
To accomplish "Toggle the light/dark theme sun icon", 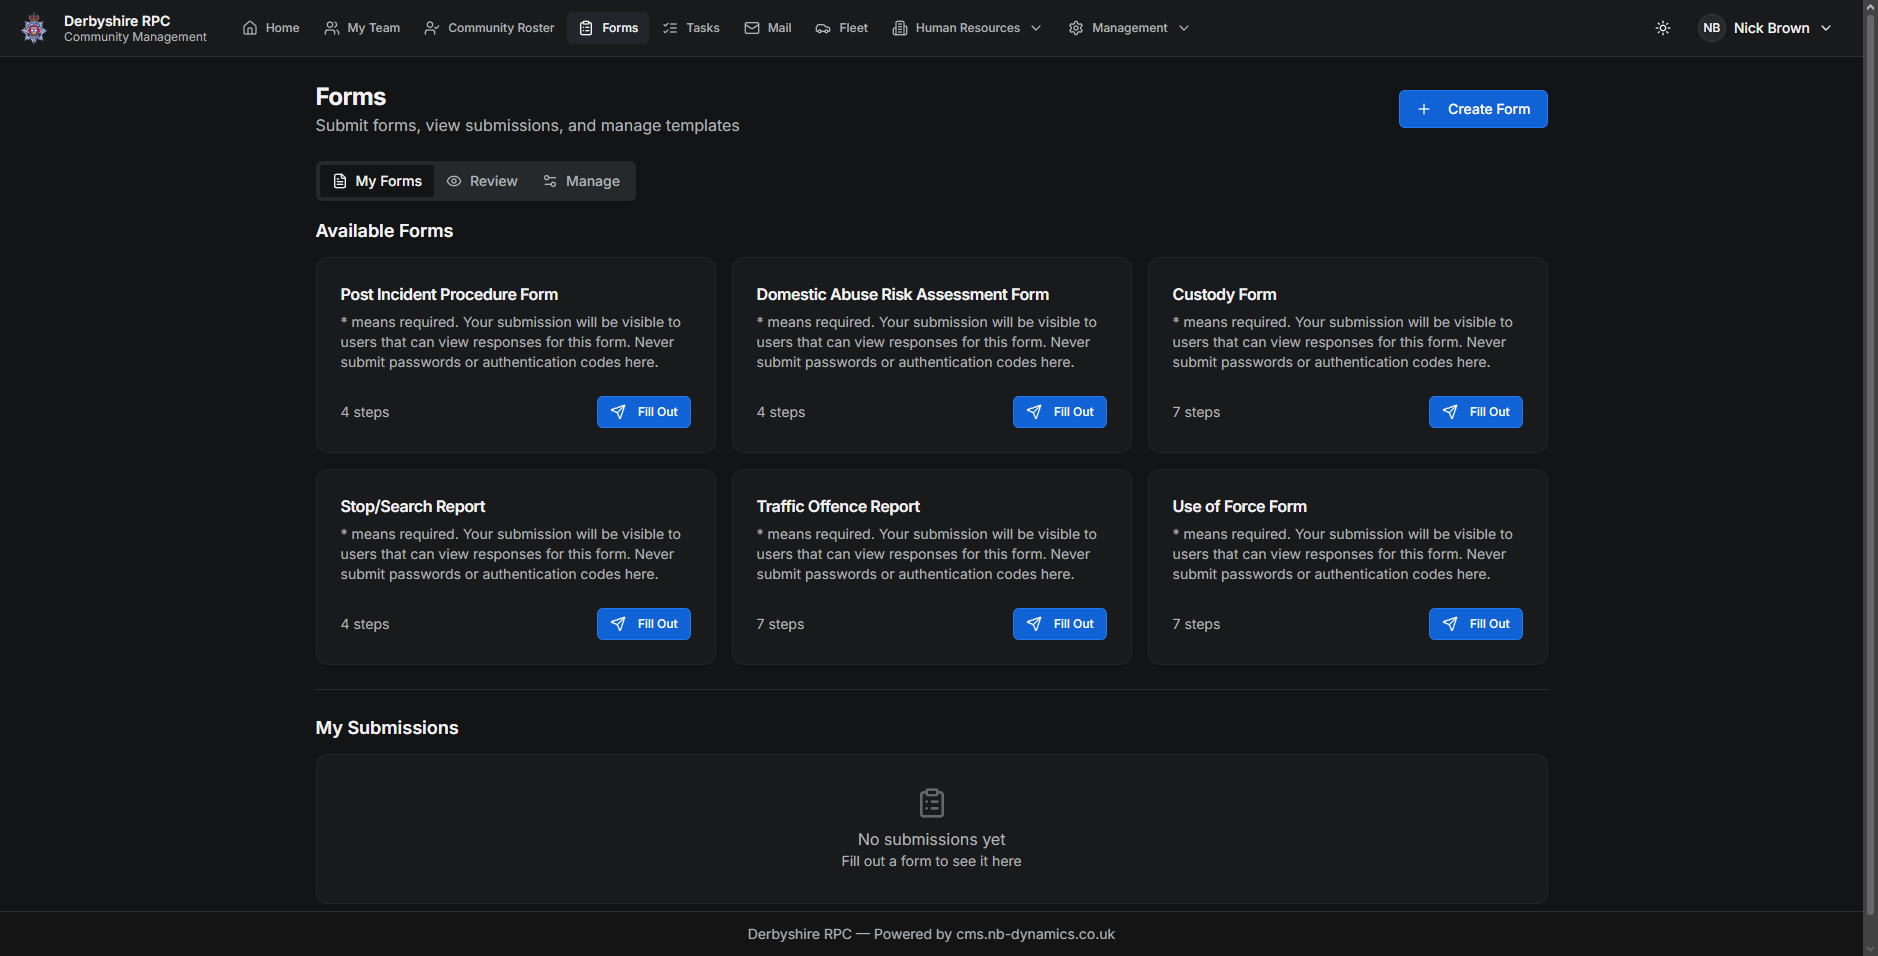I will pyautogui.click(x=1663, y=28).
